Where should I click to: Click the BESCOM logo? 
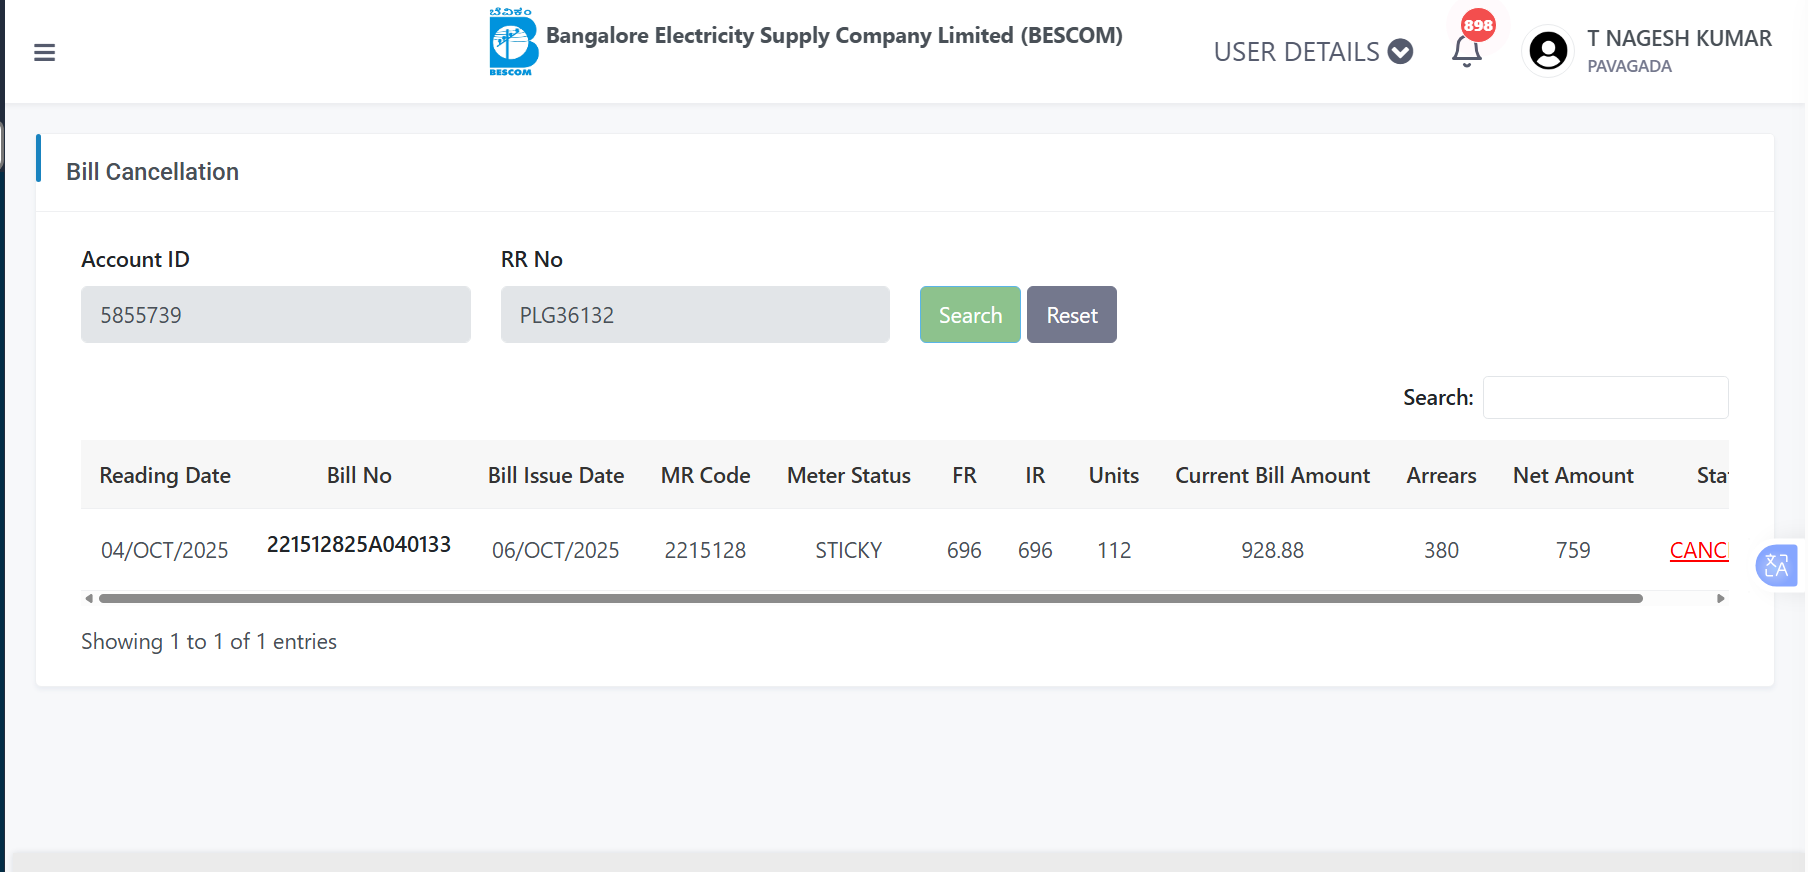point(512,43)
